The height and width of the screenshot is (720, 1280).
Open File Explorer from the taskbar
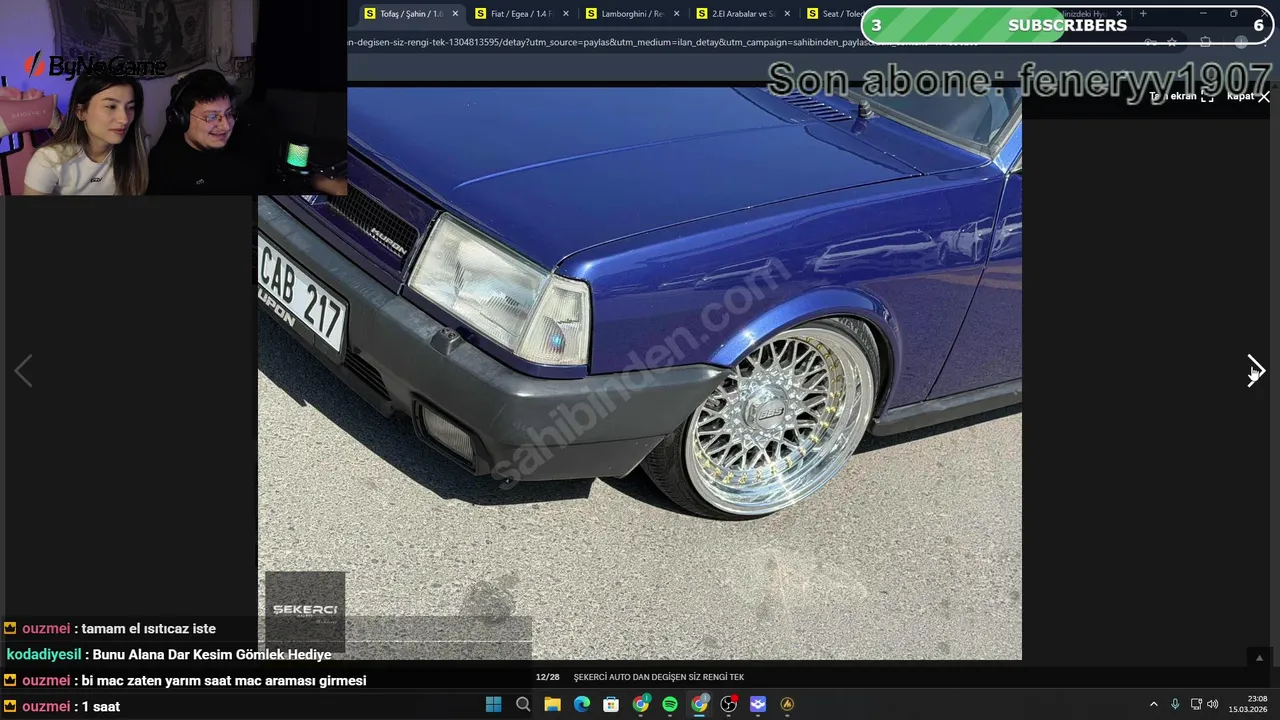tap(552, 704)
